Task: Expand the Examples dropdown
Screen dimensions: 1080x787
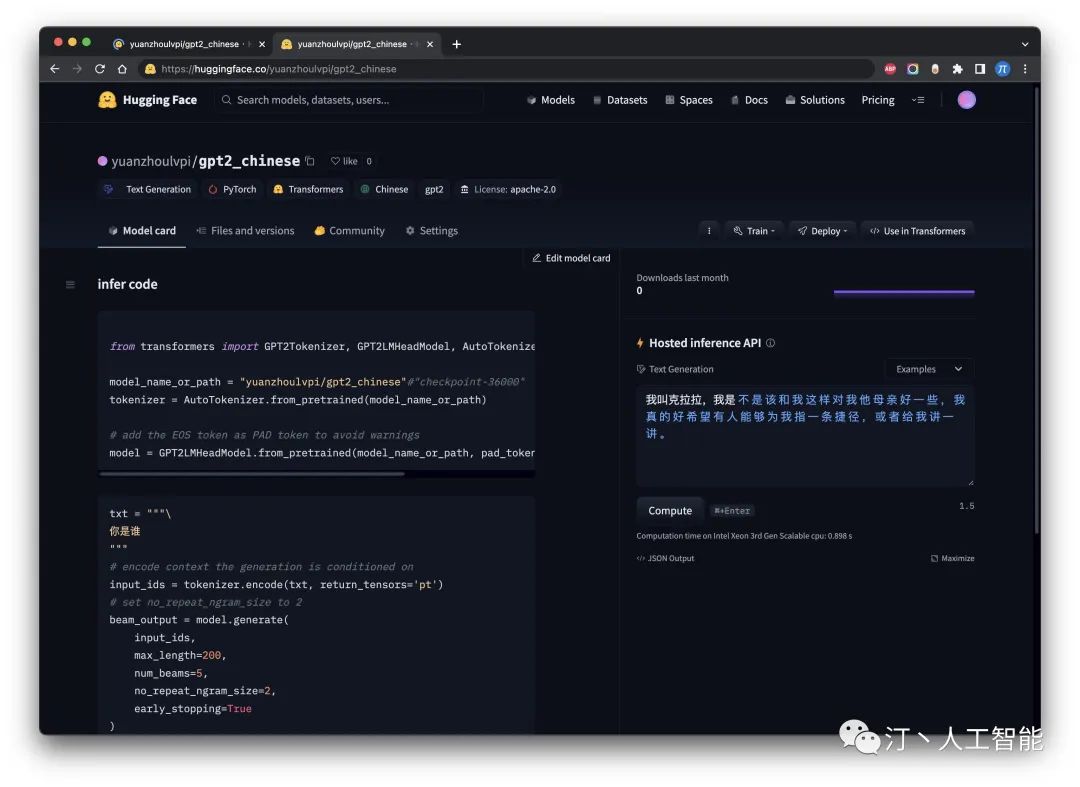Action: point(929,369)
